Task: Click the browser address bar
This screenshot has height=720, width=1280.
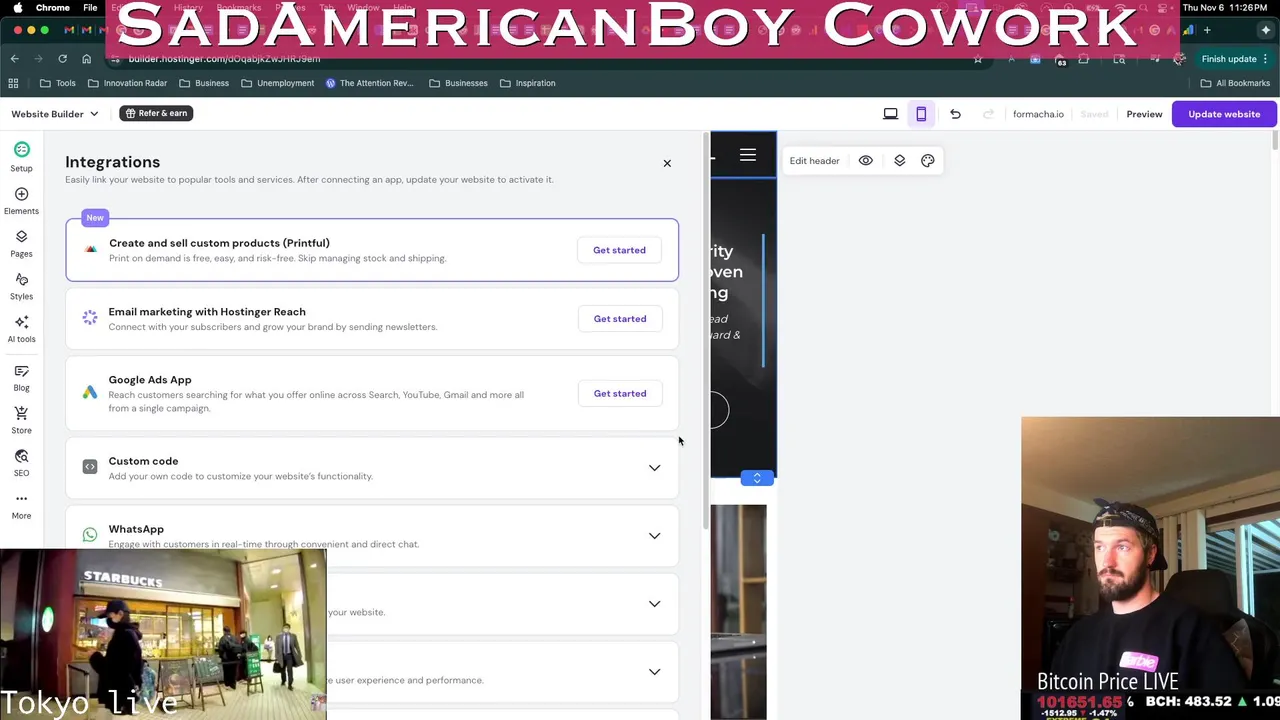Action: pos(540,59)
